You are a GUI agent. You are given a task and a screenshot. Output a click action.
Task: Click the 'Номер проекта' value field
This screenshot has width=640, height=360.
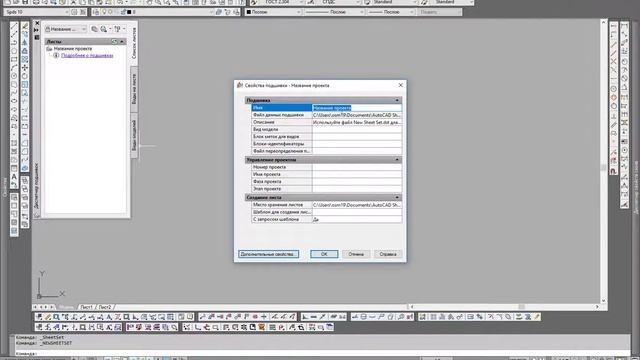coord(357,167)
